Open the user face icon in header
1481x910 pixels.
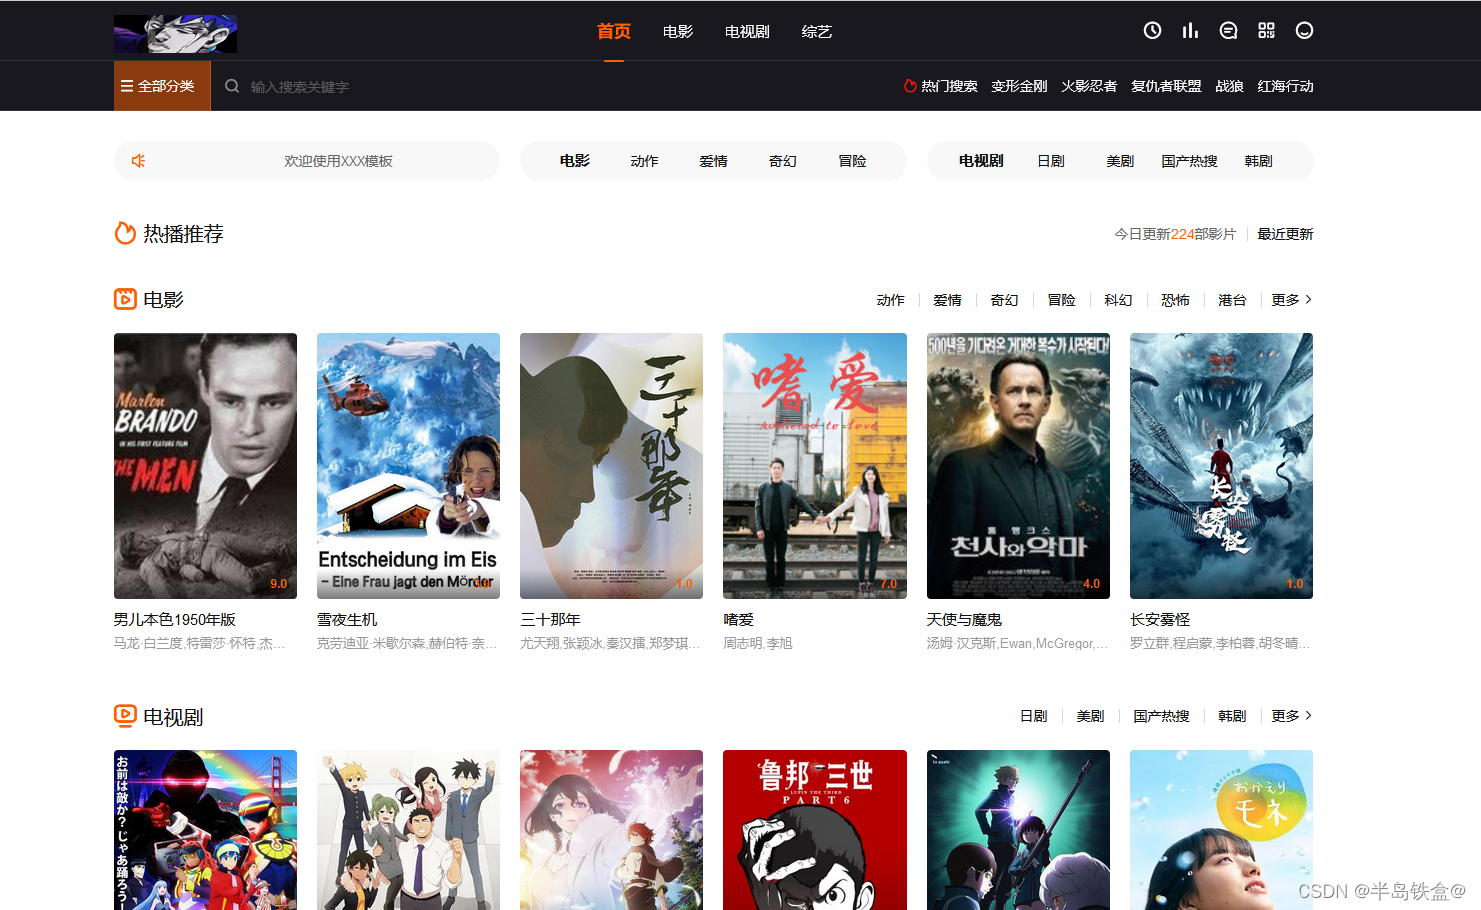pyautogui.click(x=1304, y=31)
